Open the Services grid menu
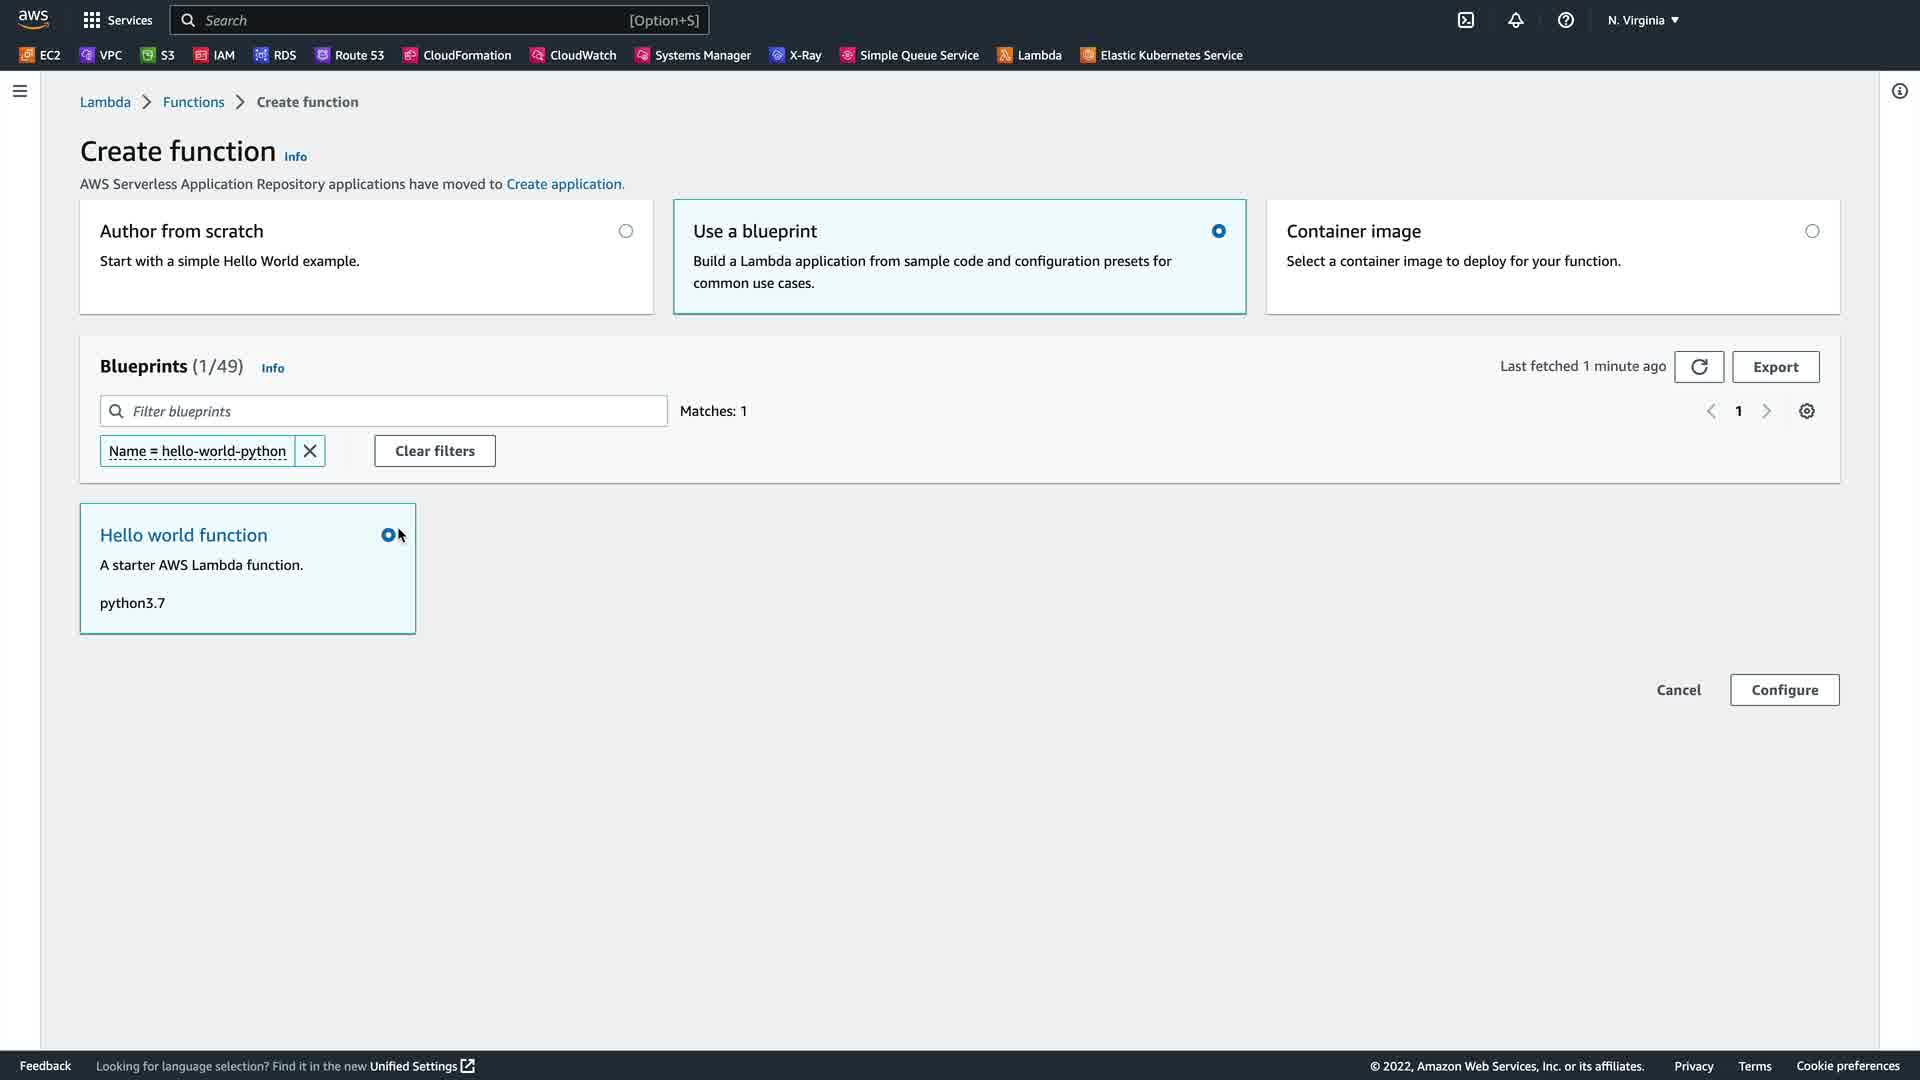 (x=117, y=20)
